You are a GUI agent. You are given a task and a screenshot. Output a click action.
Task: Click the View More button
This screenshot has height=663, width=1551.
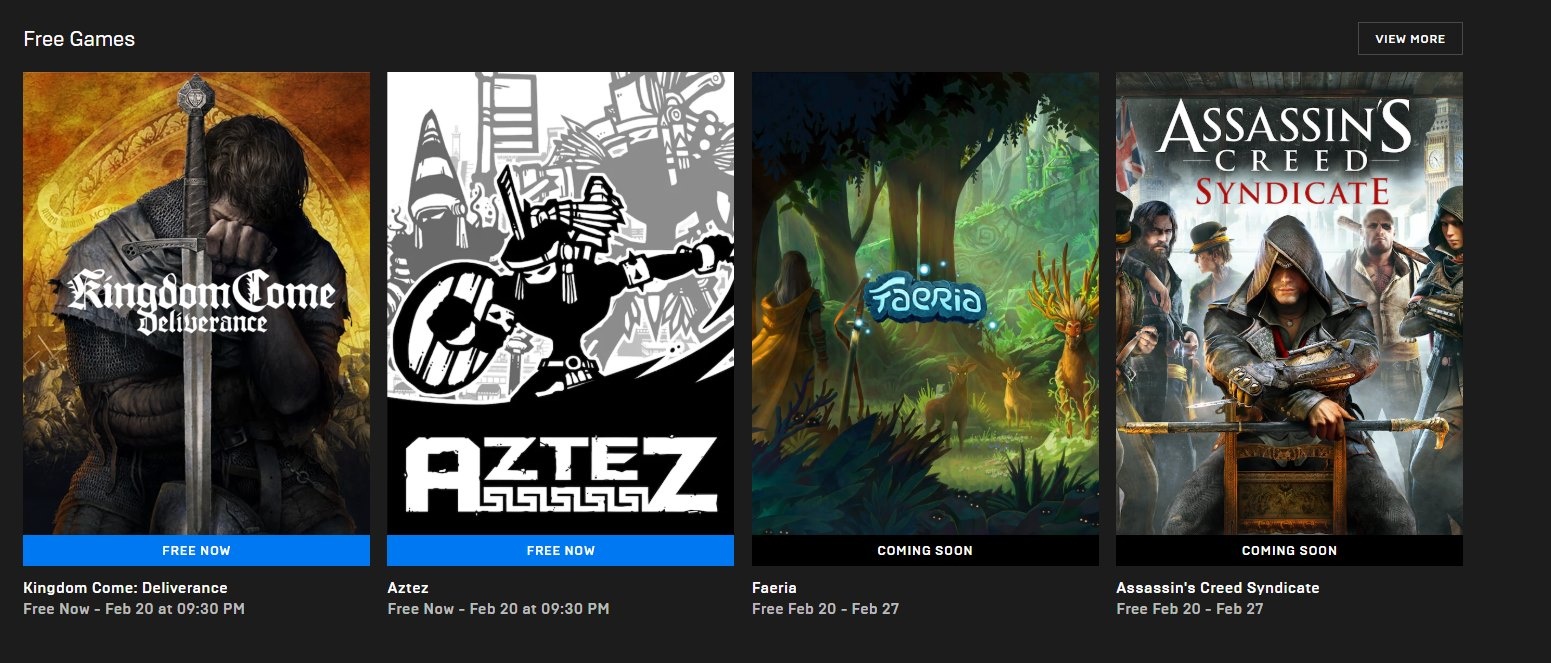[1410, 39]
